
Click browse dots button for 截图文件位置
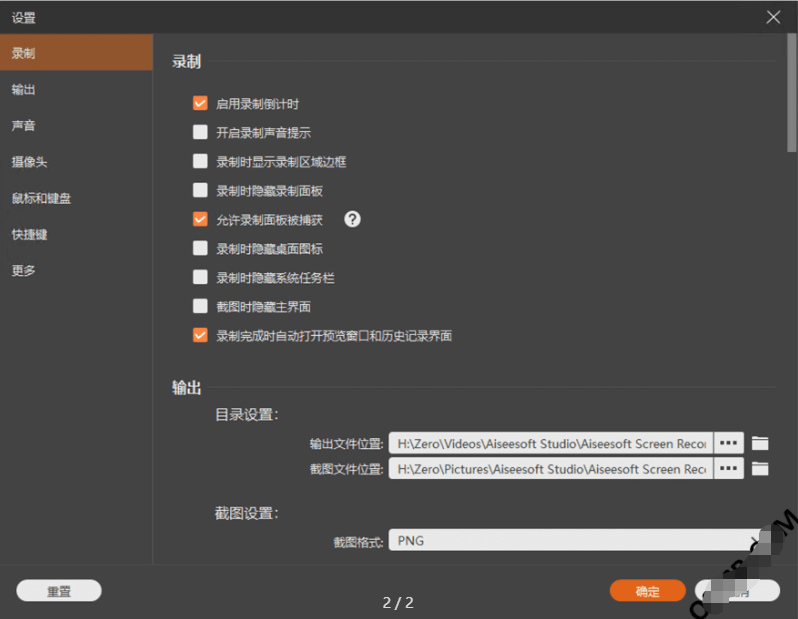point(728,468)
